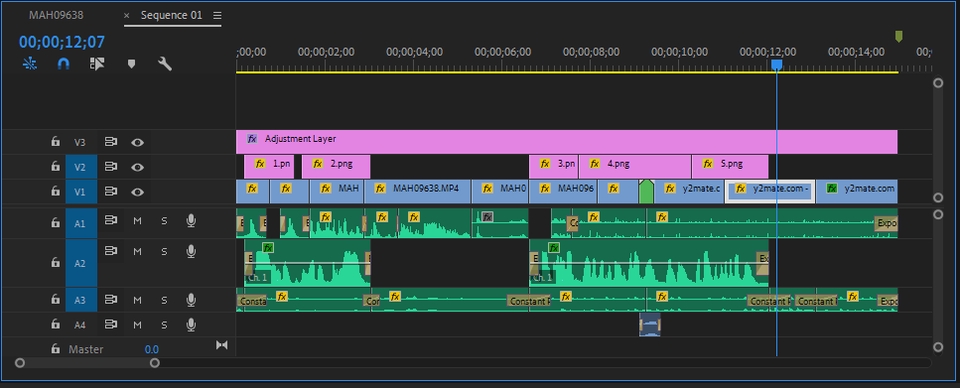Grab the video tracks vertical scroll handle
The image size is (960, 388).
(938, 197)
